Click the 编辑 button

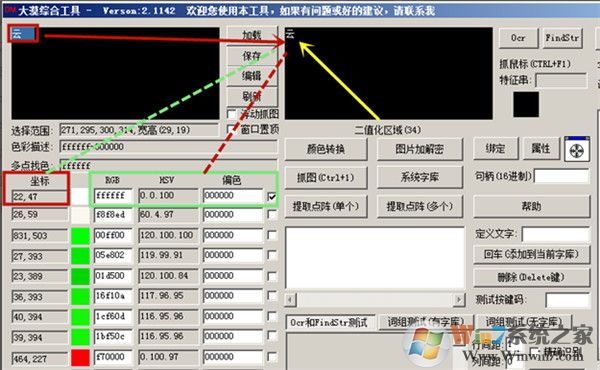tap(252, 76)
